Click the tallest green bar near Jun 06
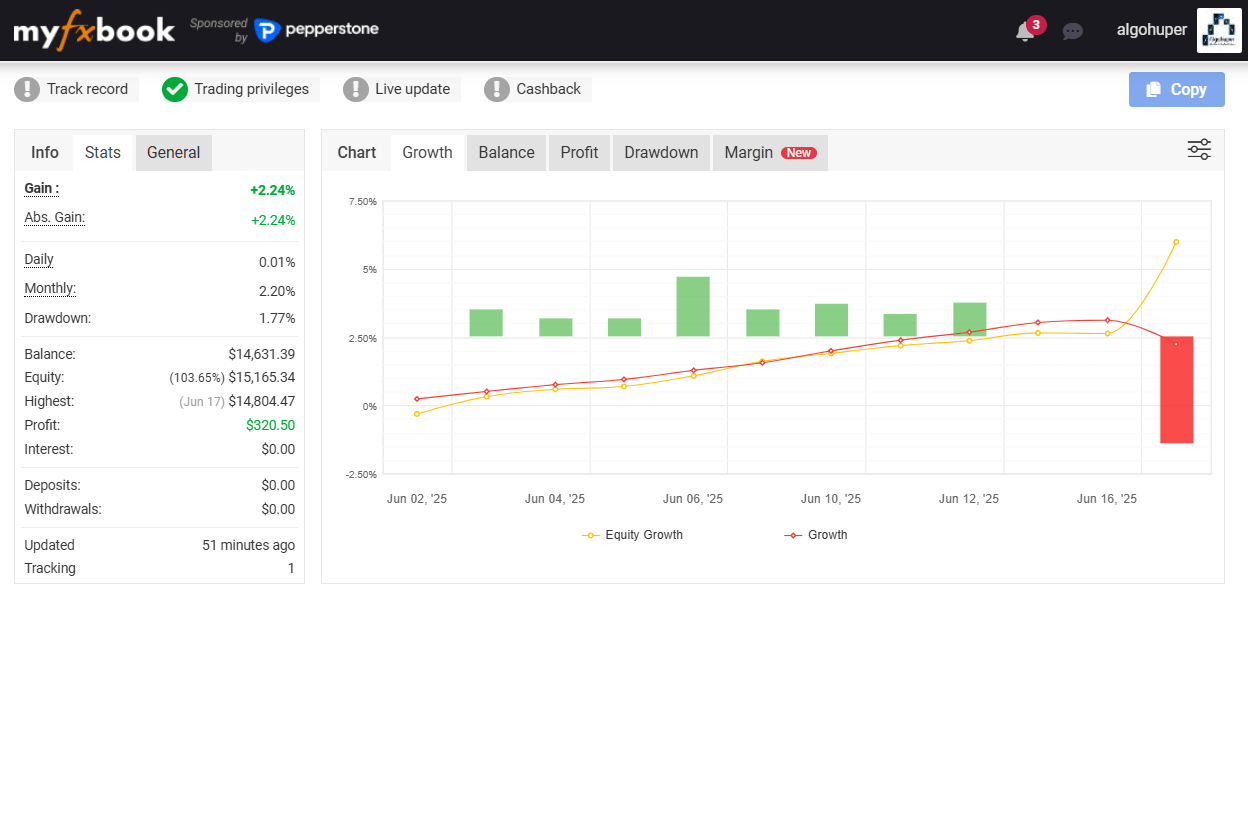 693,306
